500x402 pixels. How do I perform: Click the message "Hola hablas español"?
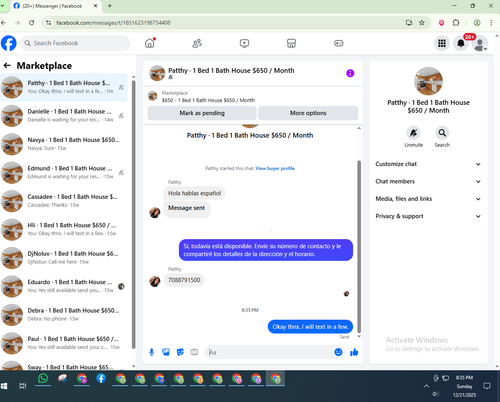pos(194,193)
